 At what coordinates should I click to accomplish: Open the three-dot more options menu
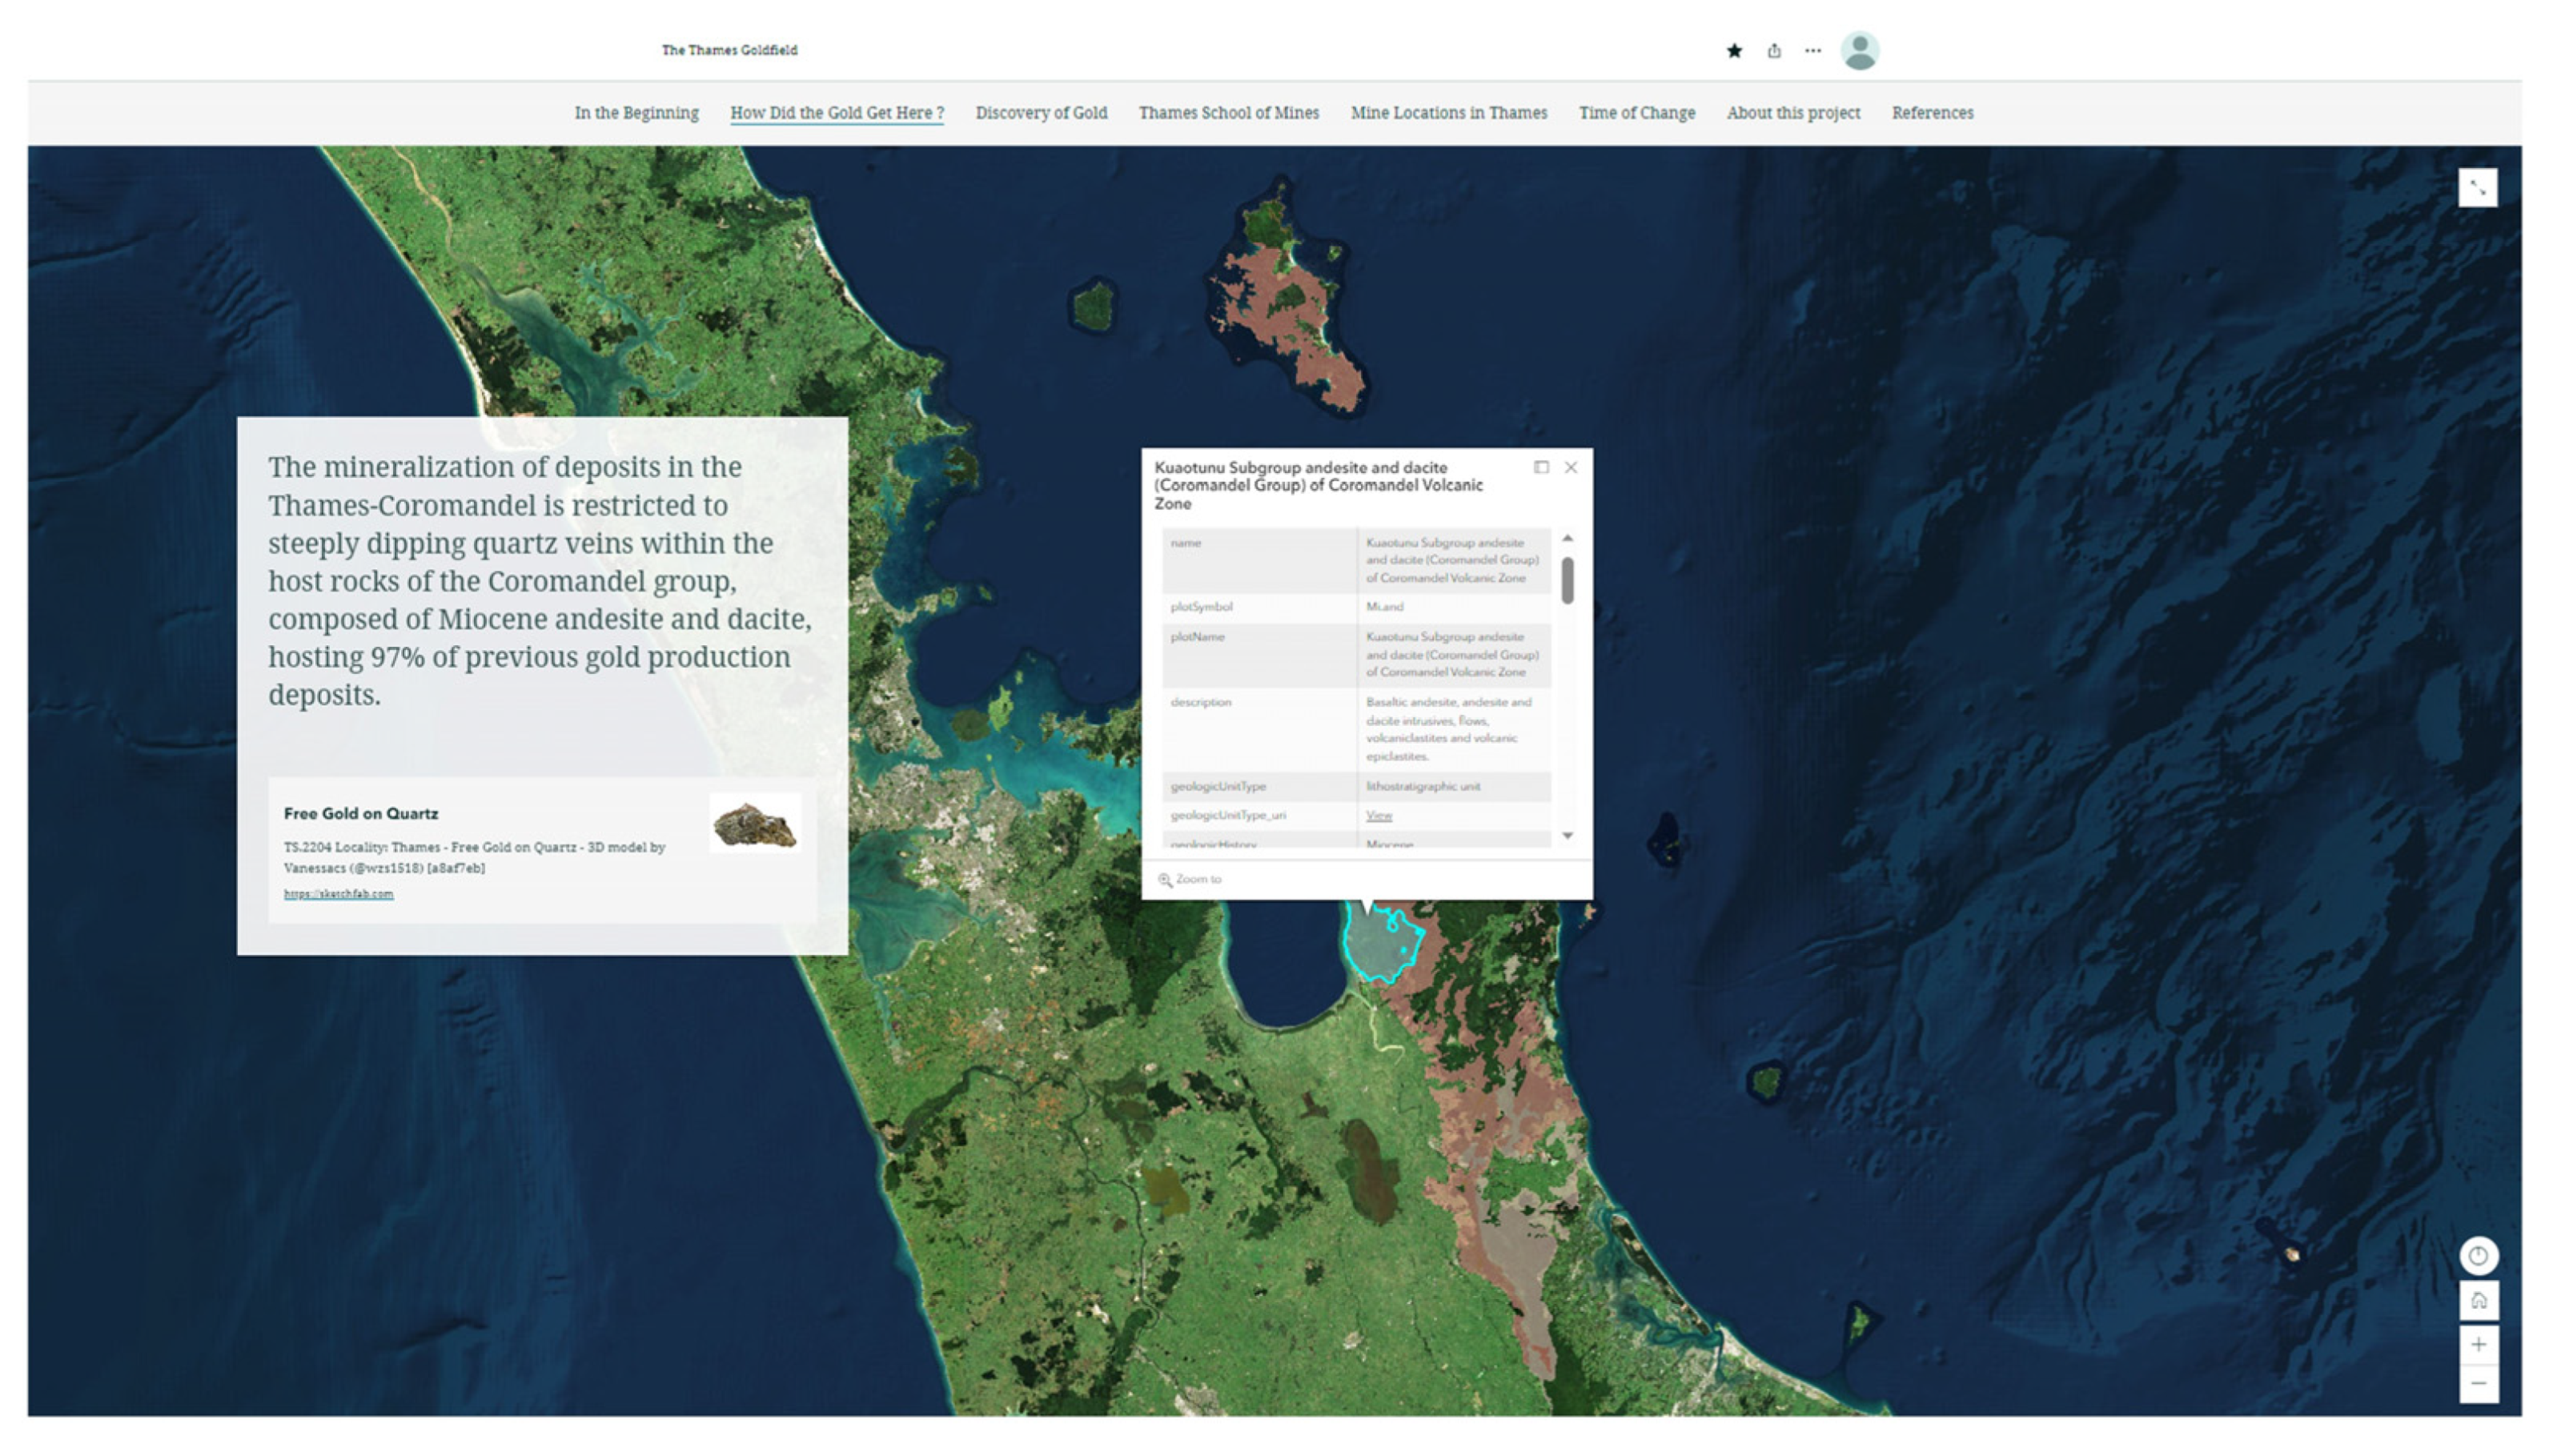pos(1813,51)
